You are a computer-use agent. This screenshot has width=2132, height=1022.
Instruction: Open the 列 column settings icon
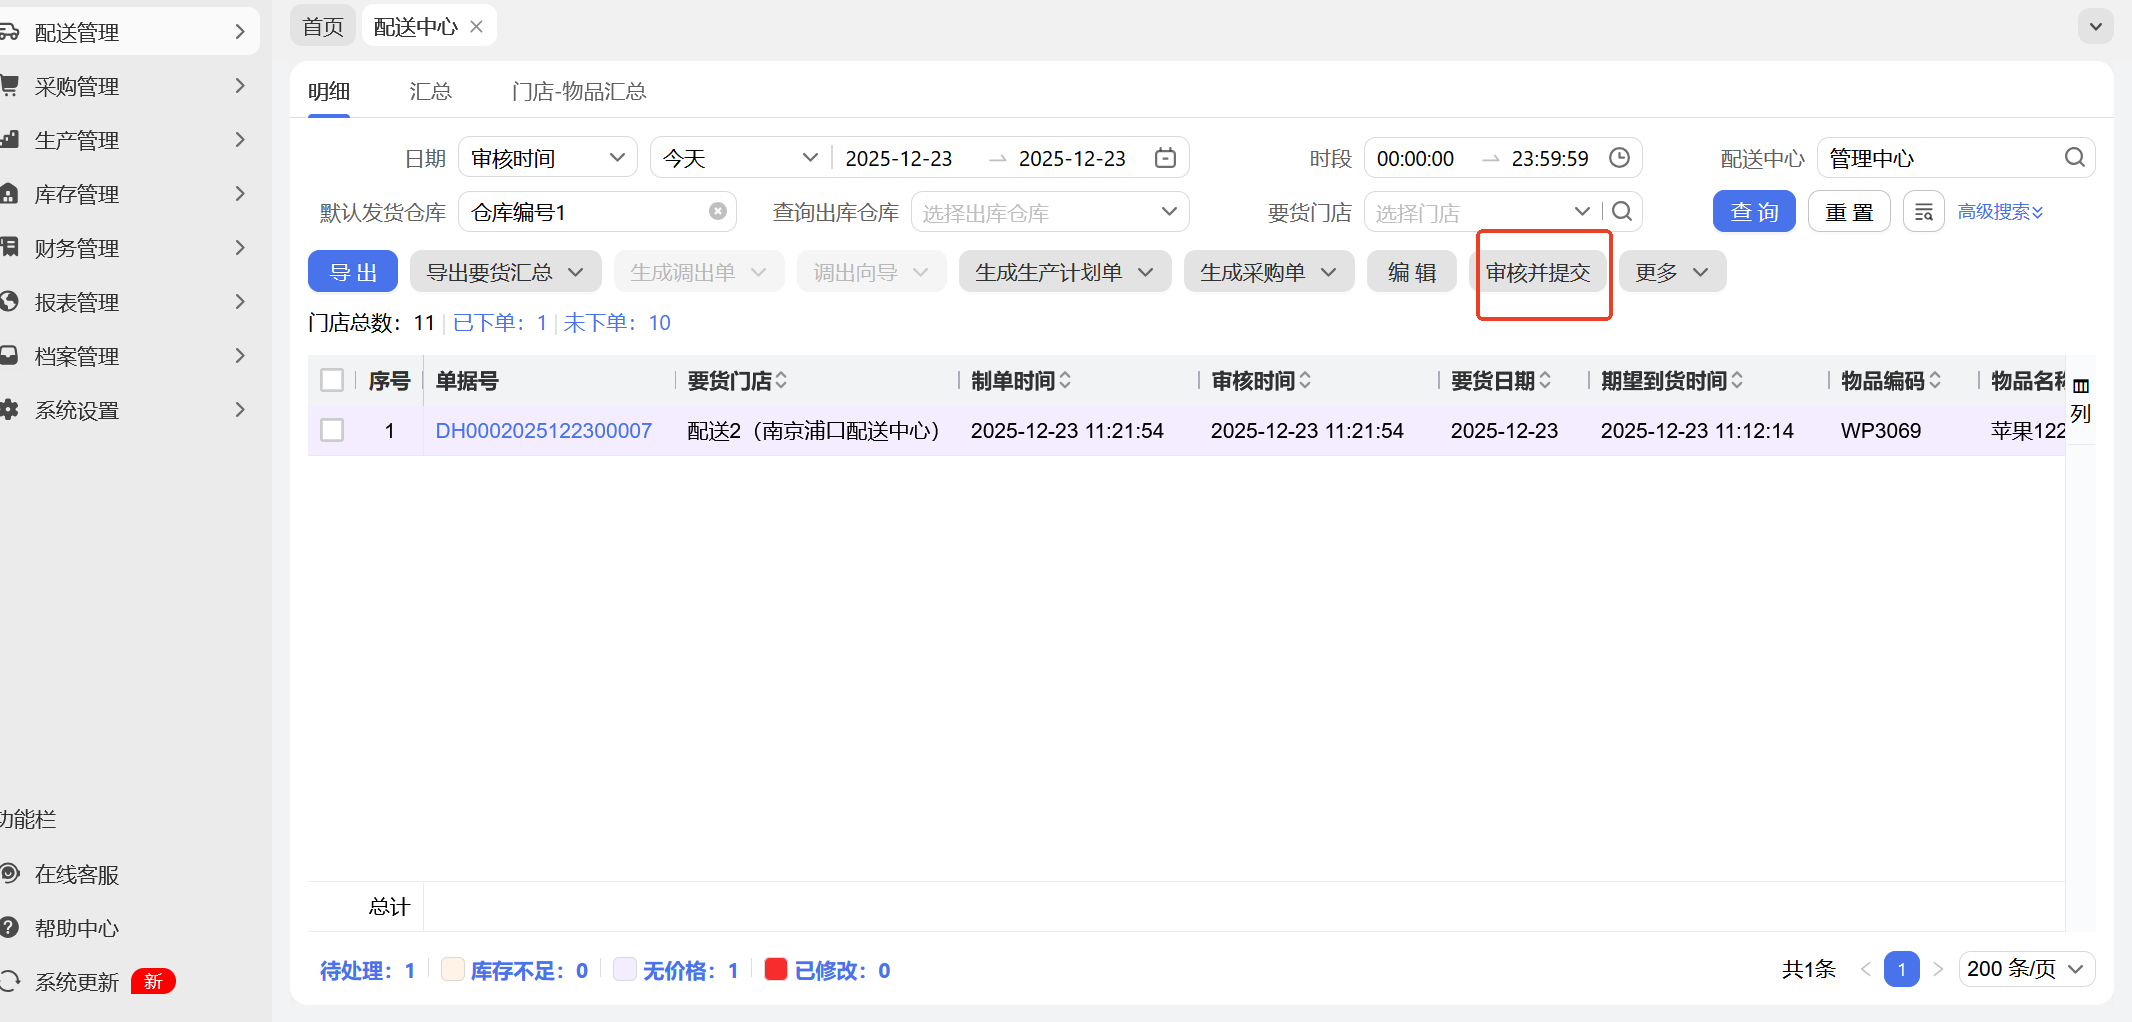click(x=2081, y=399)
